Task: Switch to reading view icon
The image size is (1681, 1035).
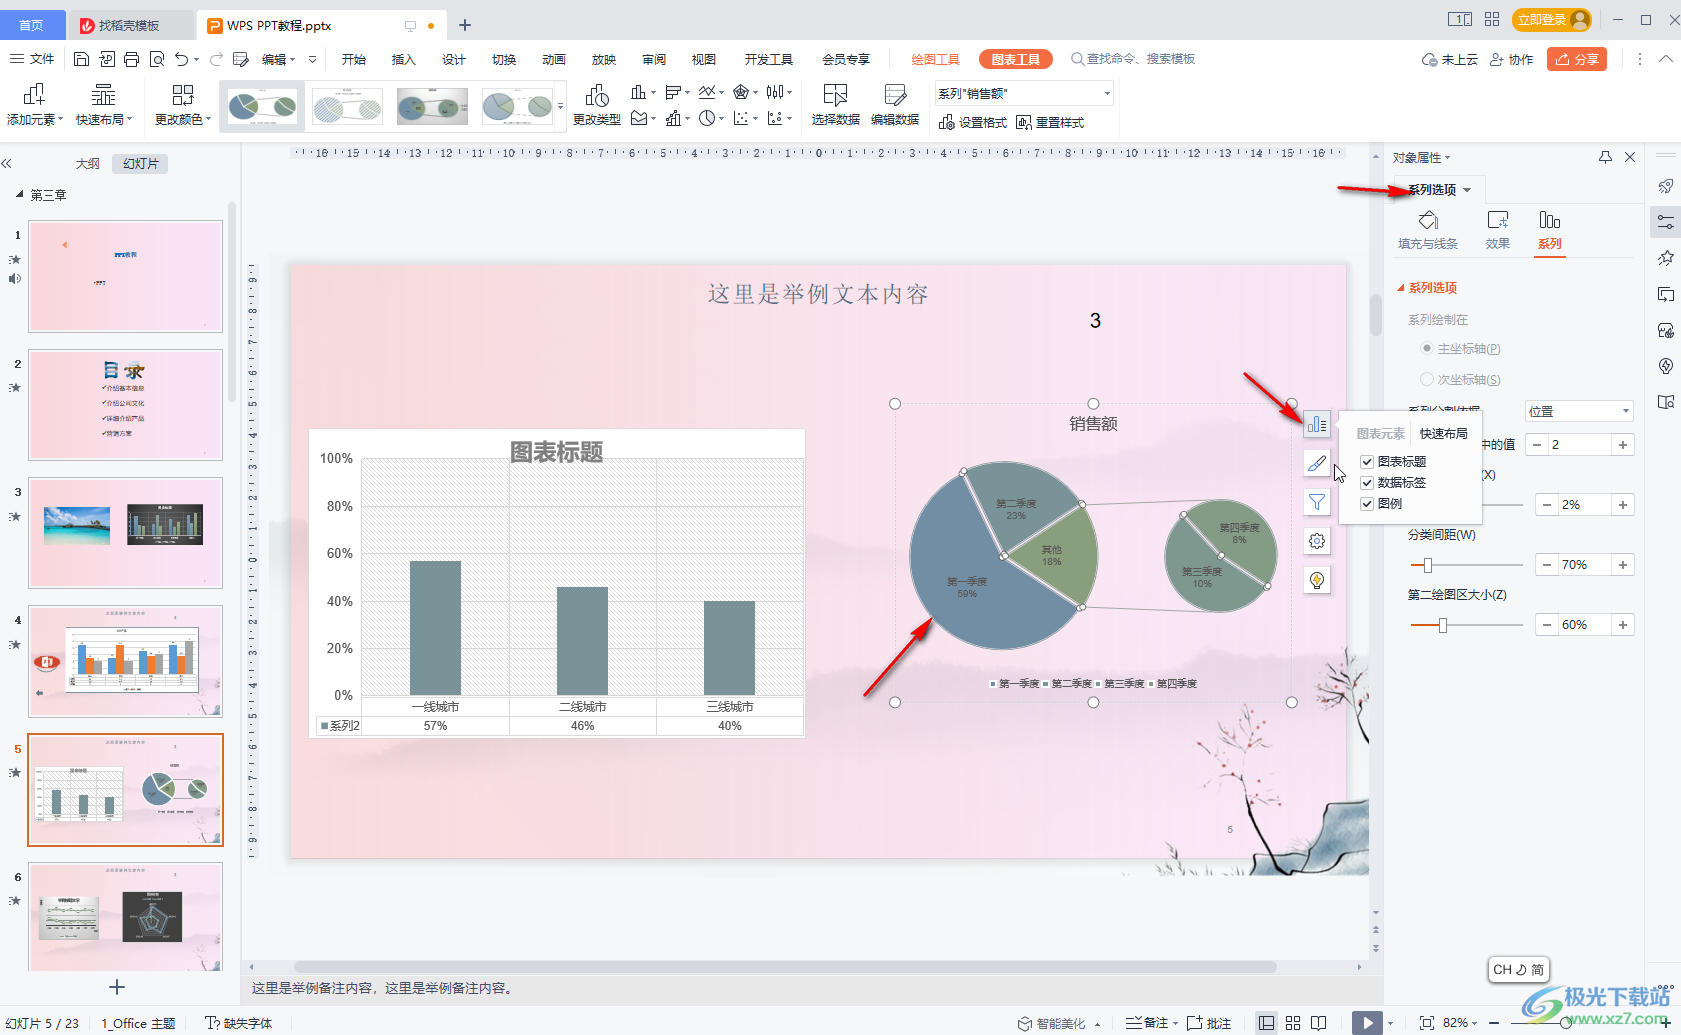Action: click(x=1319, y=1023)
